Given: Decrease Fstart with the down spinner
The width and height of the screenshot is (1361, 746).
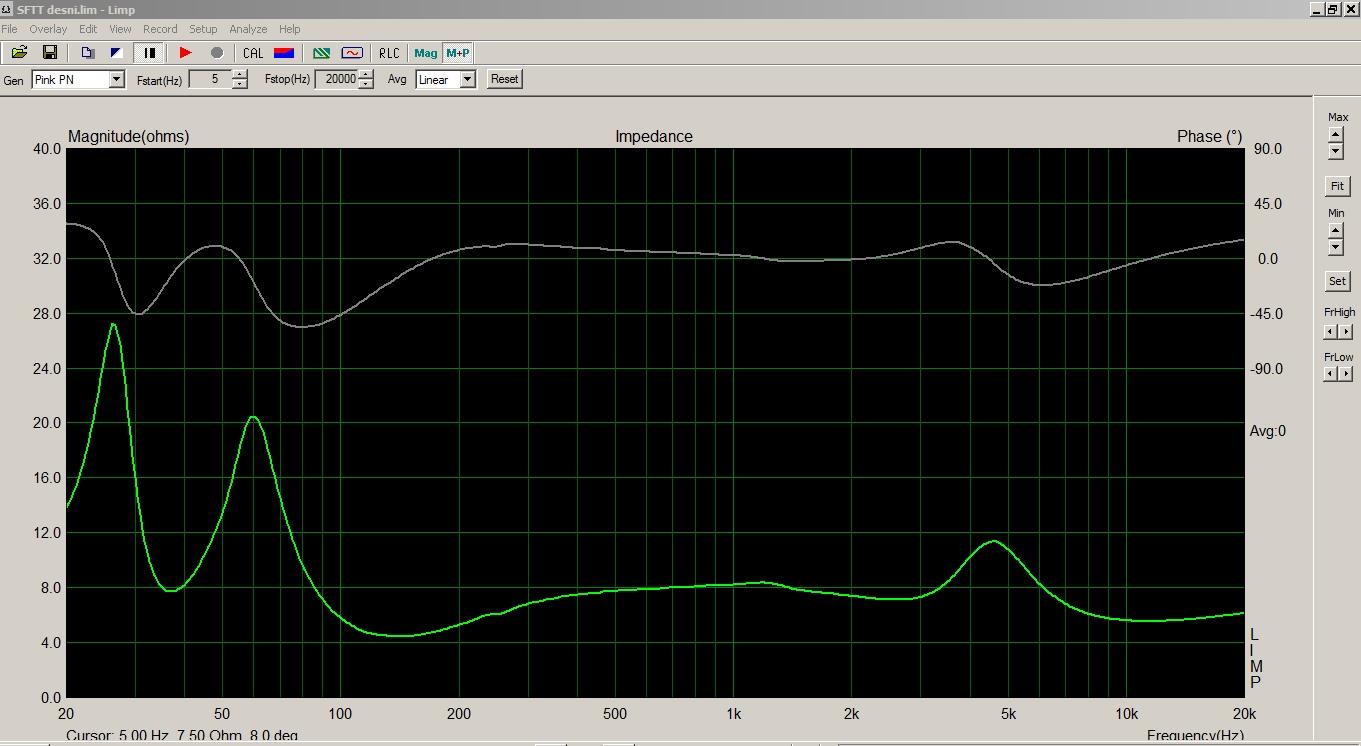Looking at the screenshot, I should pos(240,85).
